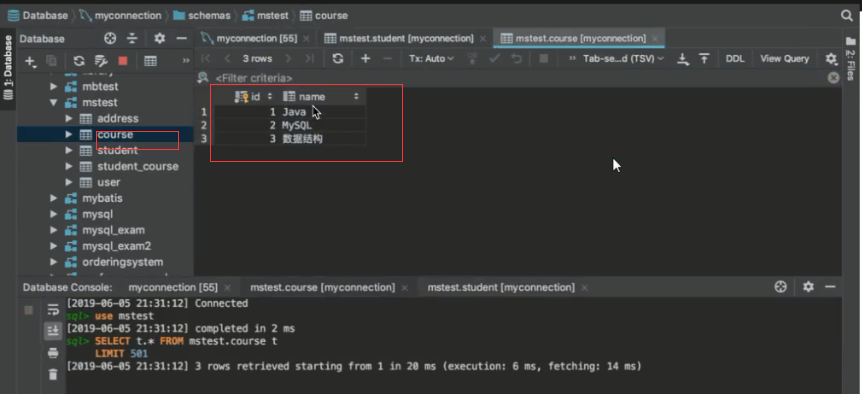The image size is (862, 394).
Task: Open data editor settings gear
Action: click(831, 58)
